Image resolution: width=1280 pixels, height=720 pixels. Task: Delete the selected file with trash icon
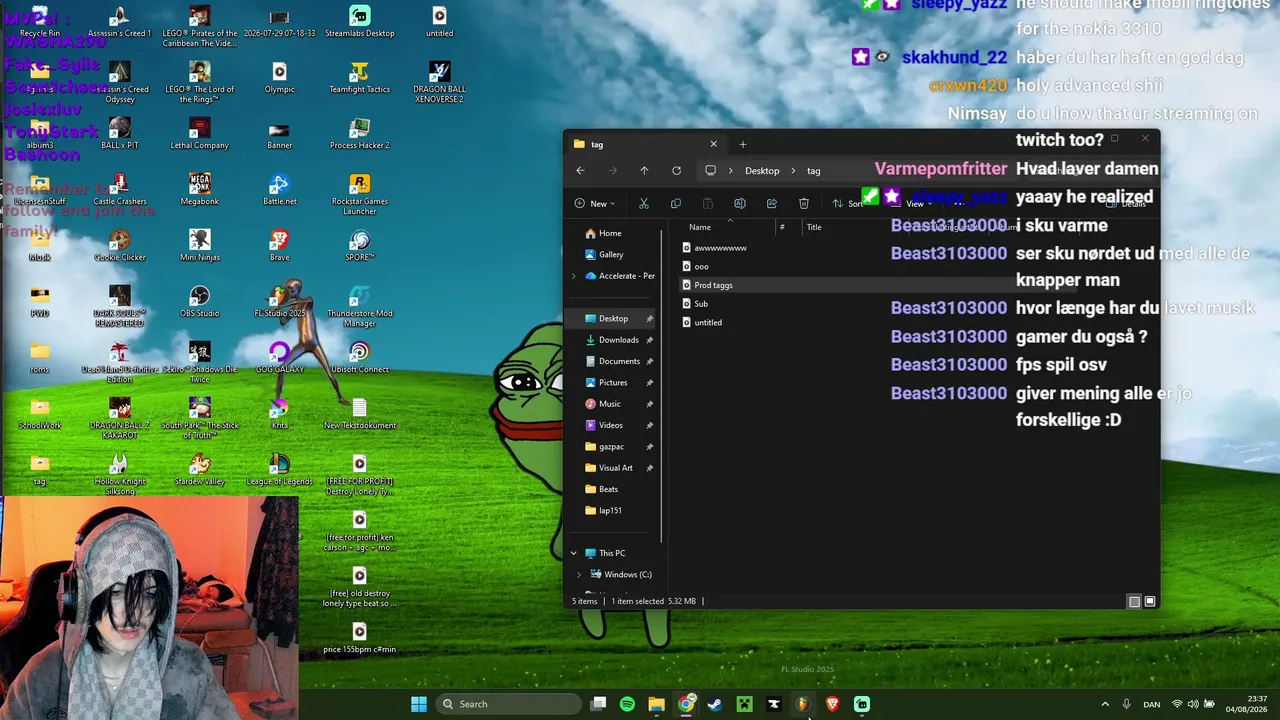coord(804,204)
